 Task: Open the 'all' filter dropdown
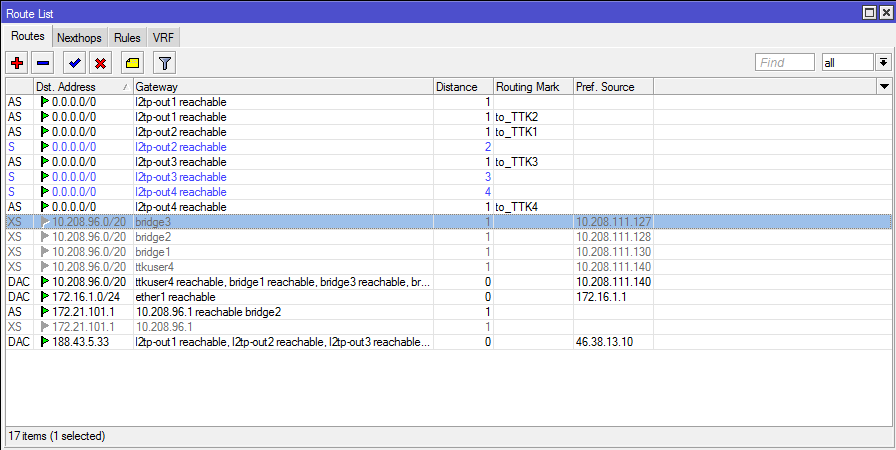[847, 63]
